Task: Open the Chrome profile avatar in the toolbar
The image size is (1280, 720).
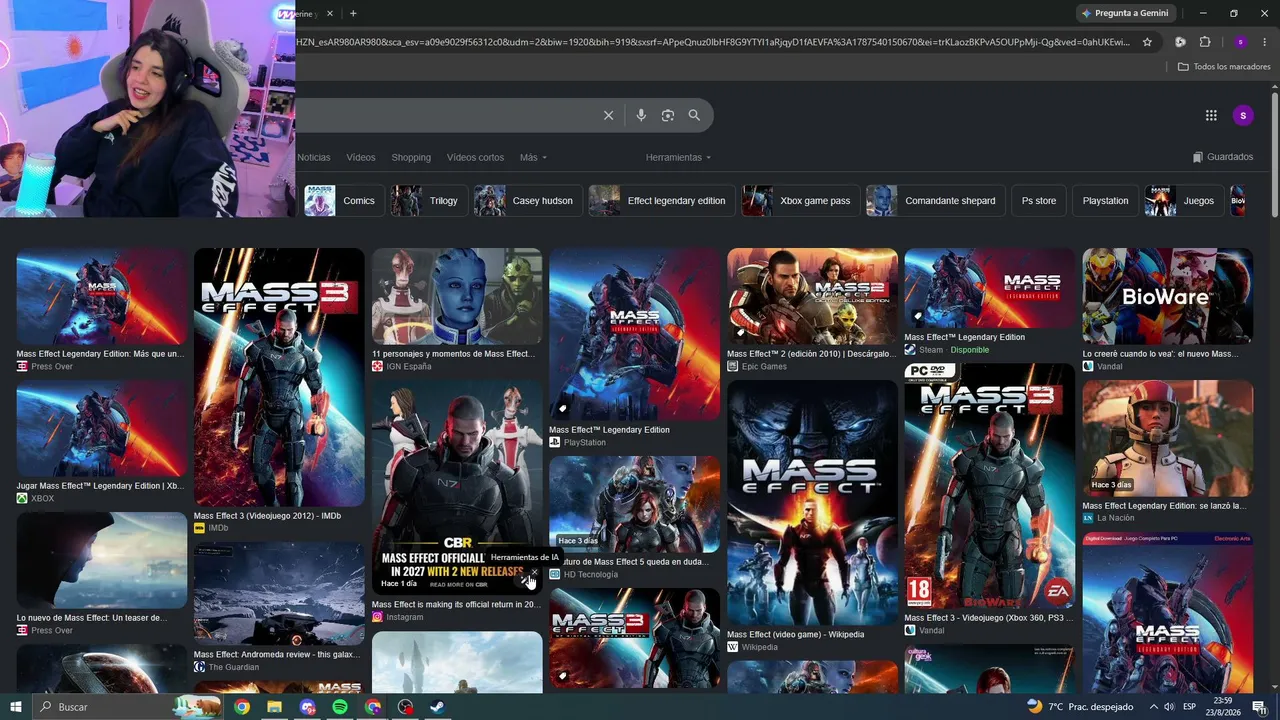Action: coord(1240,42)
